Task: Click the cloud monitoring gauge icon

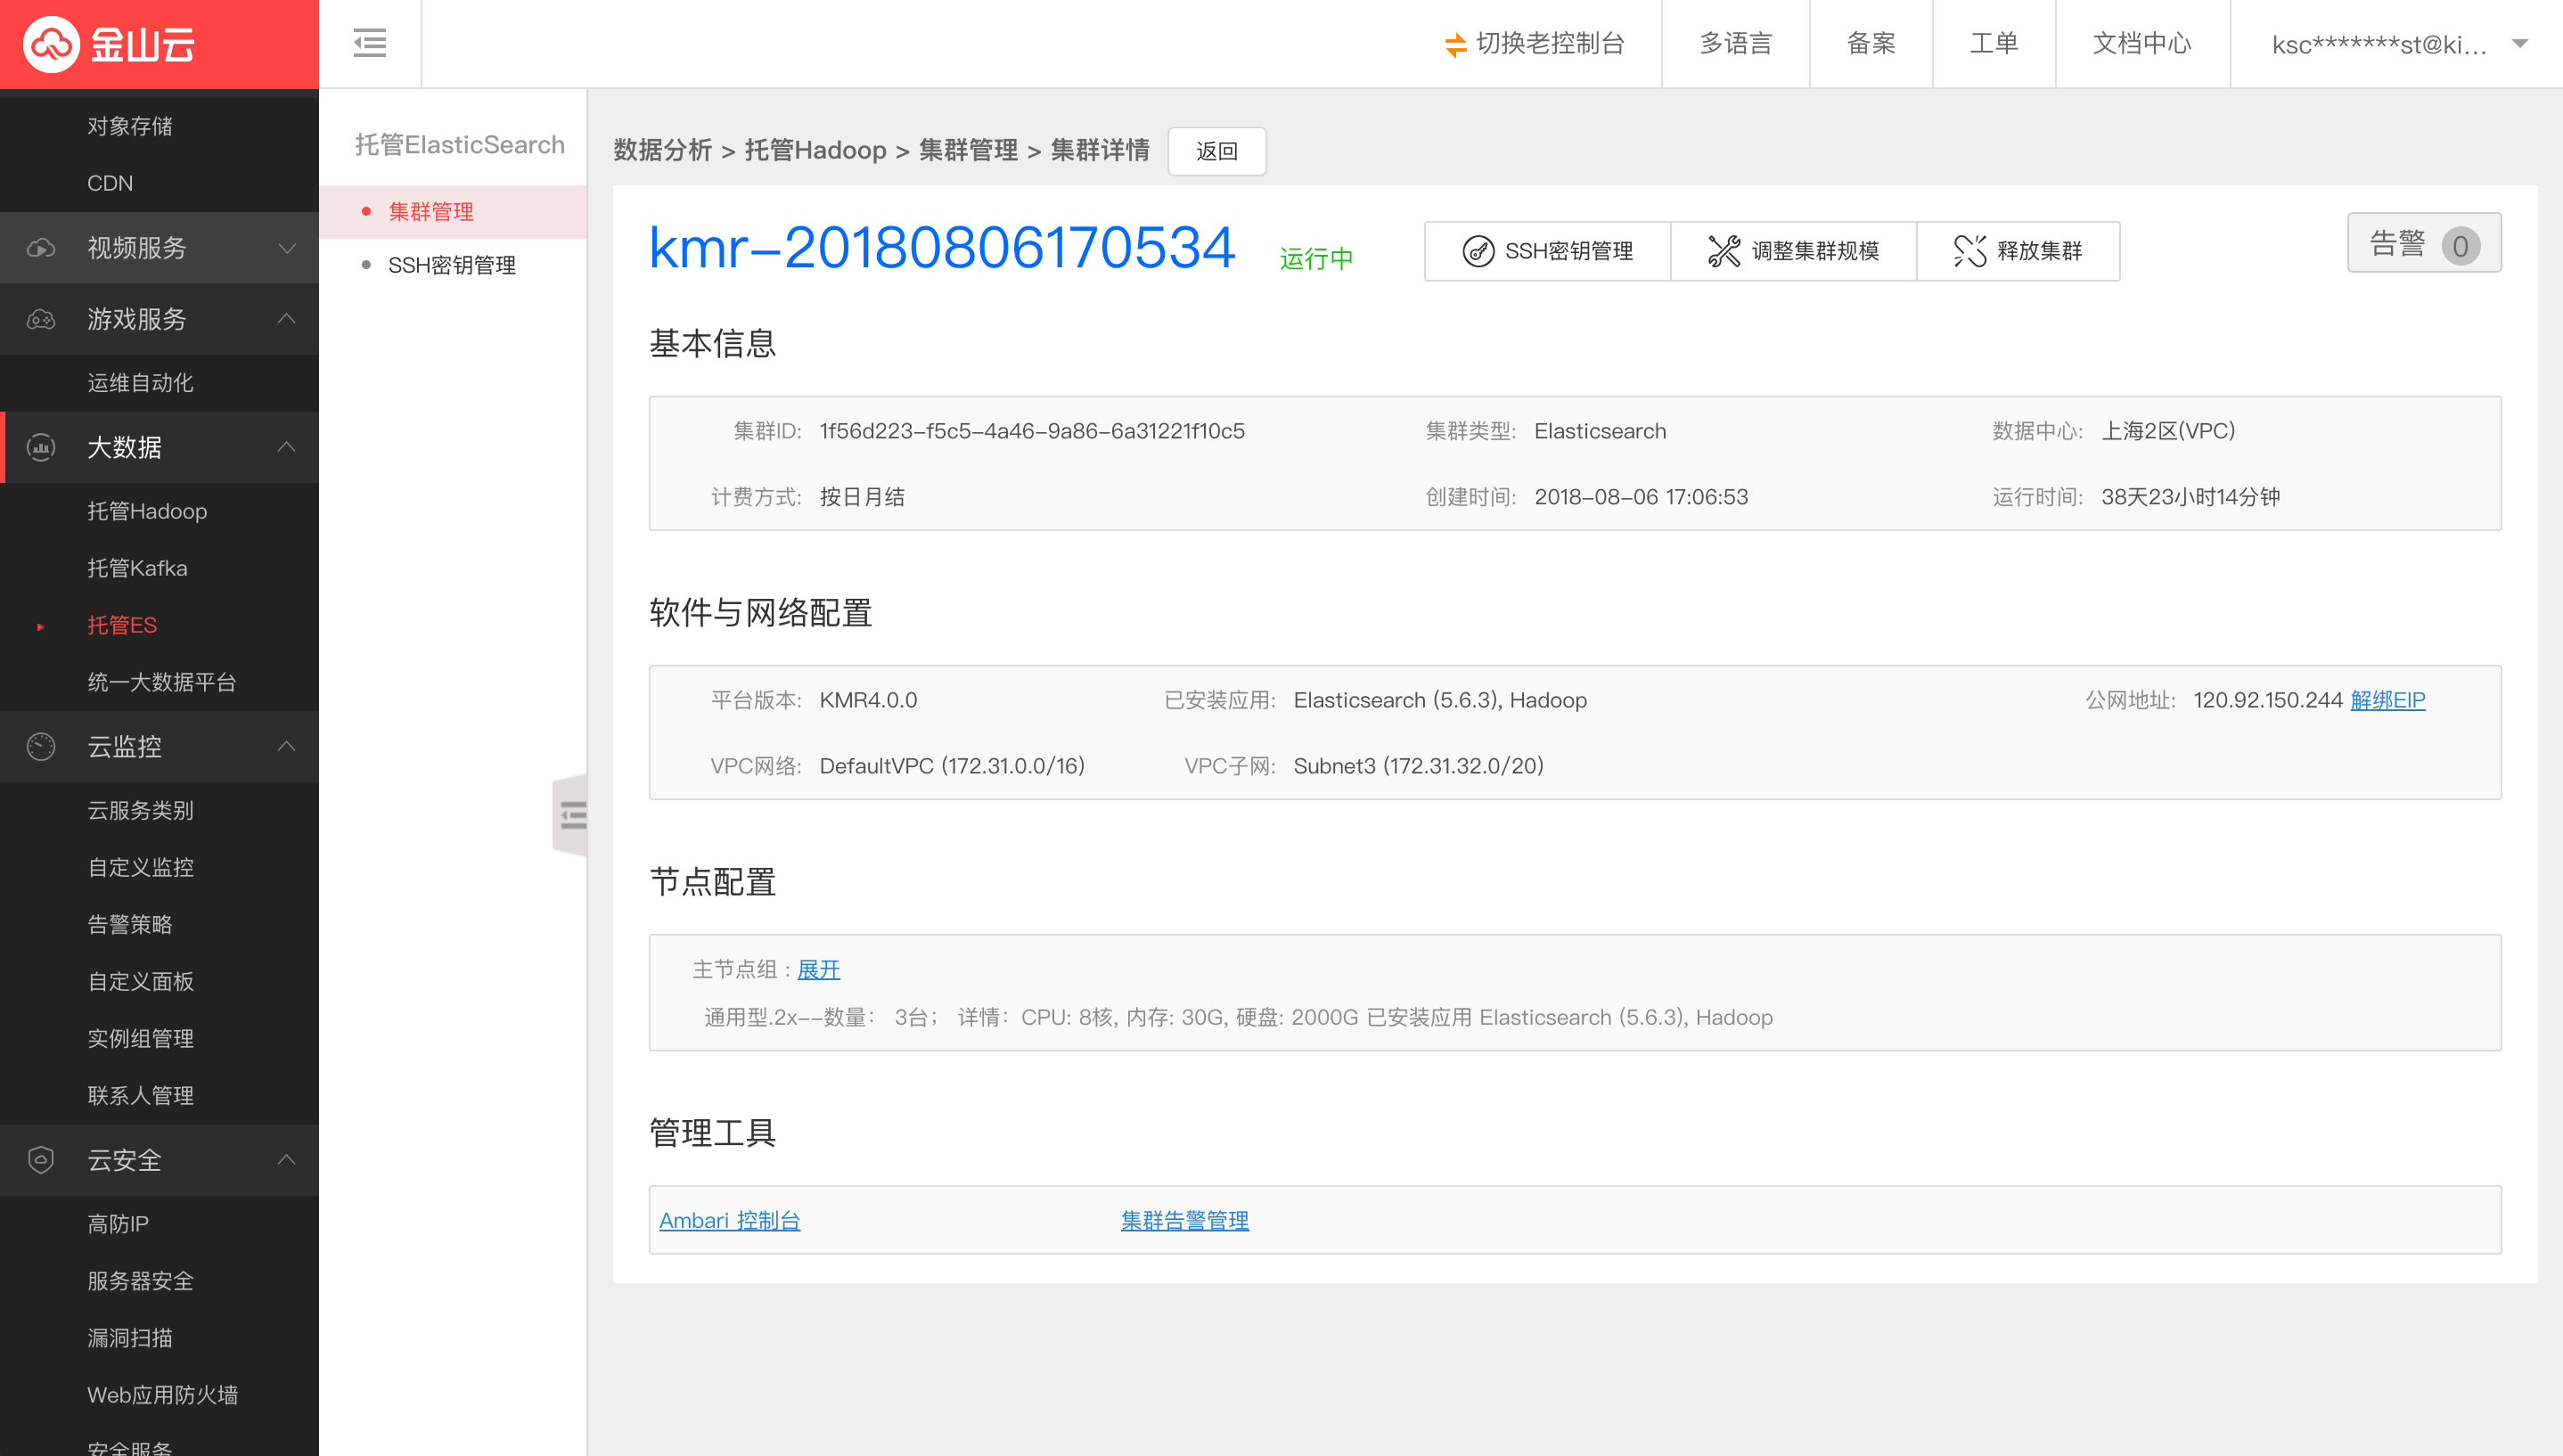Action: [41, 746]
